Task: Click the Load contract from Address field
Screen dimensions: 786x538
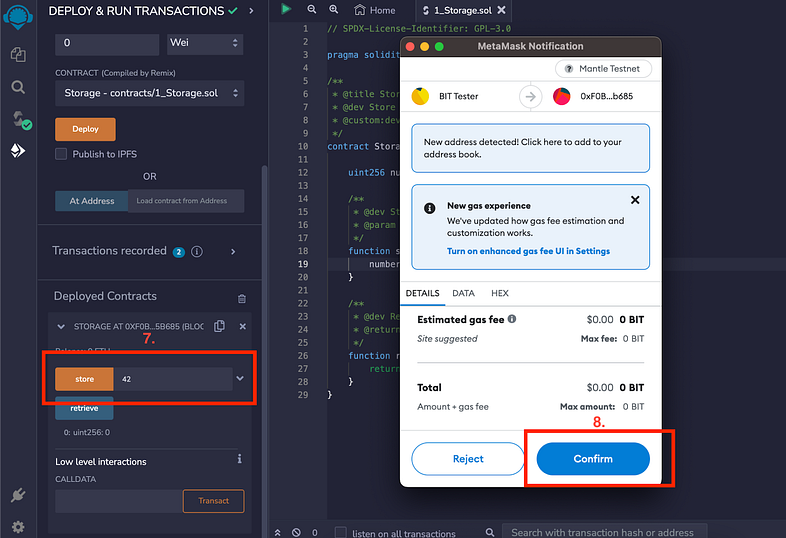Action: tap(186, 201)
